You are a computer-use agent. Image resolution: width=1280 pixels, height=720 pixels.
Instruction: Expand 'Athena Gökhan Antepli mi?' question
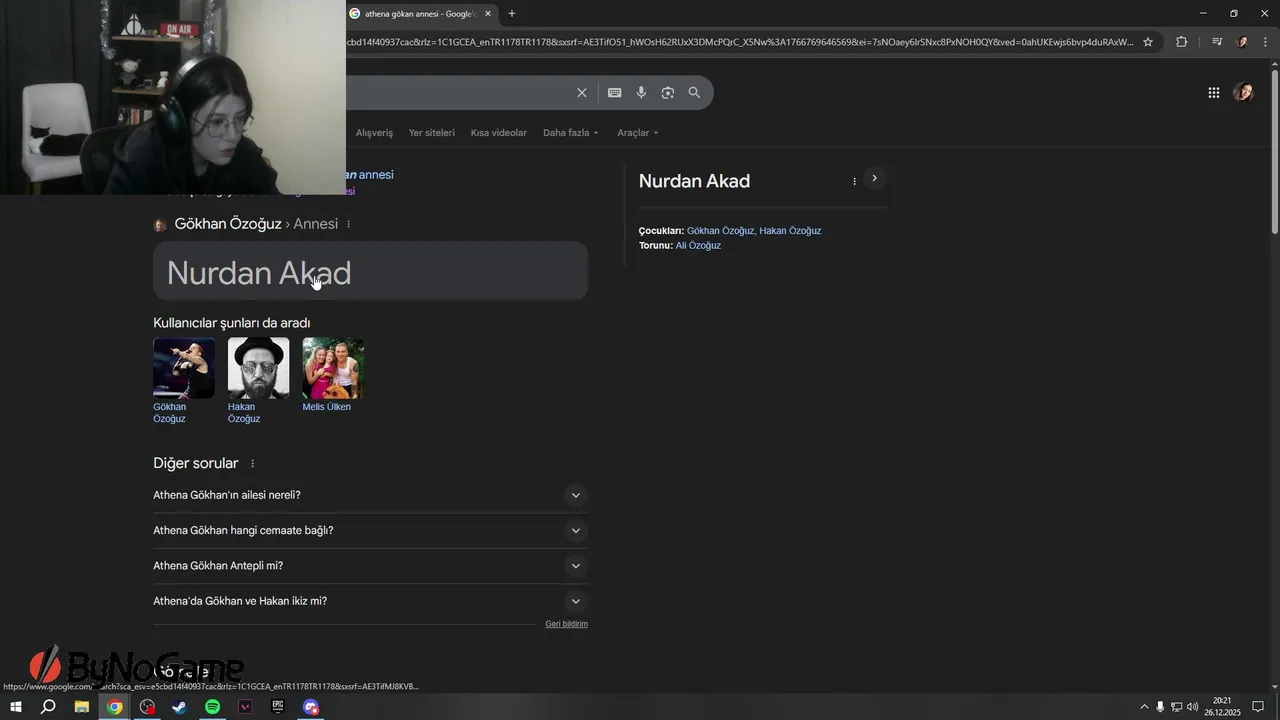370,566
